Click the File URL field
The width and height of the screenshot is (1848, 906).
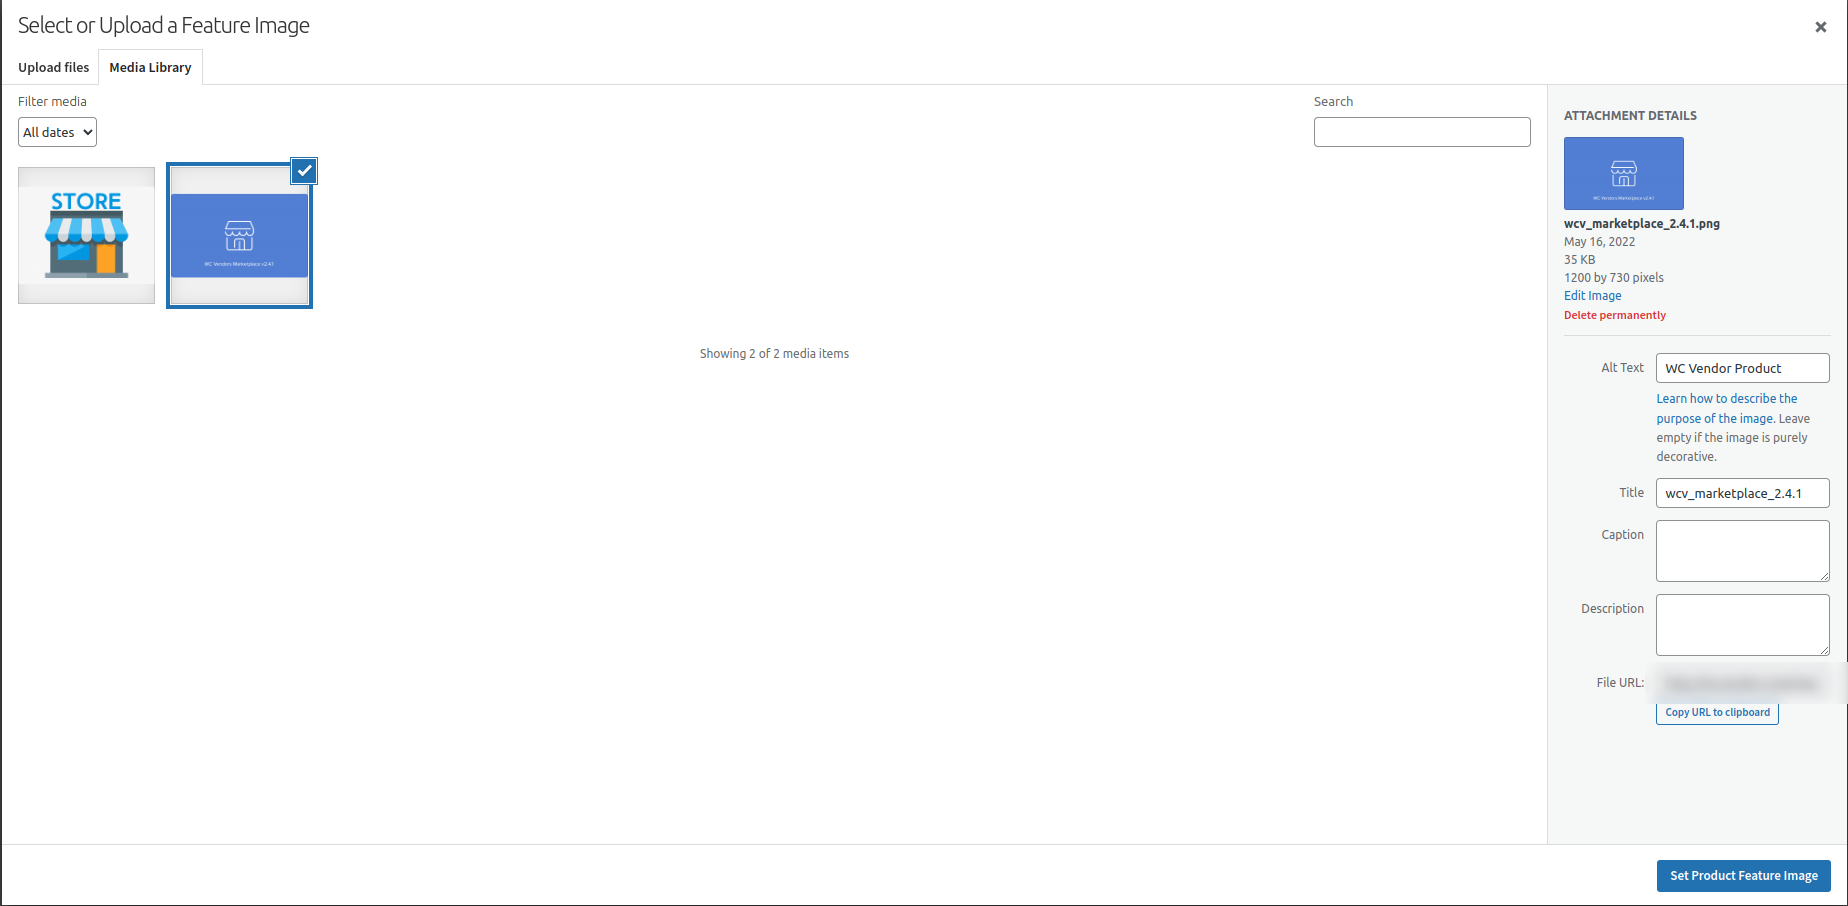pyautogui.click(x=1743, y=683)
